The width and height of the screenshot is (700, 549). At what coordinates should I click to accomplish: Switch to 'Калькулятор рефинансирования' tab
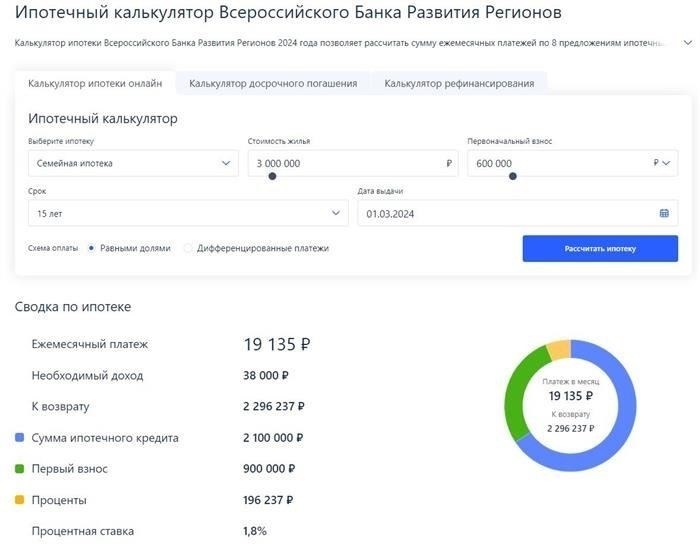tap(459, 83)
